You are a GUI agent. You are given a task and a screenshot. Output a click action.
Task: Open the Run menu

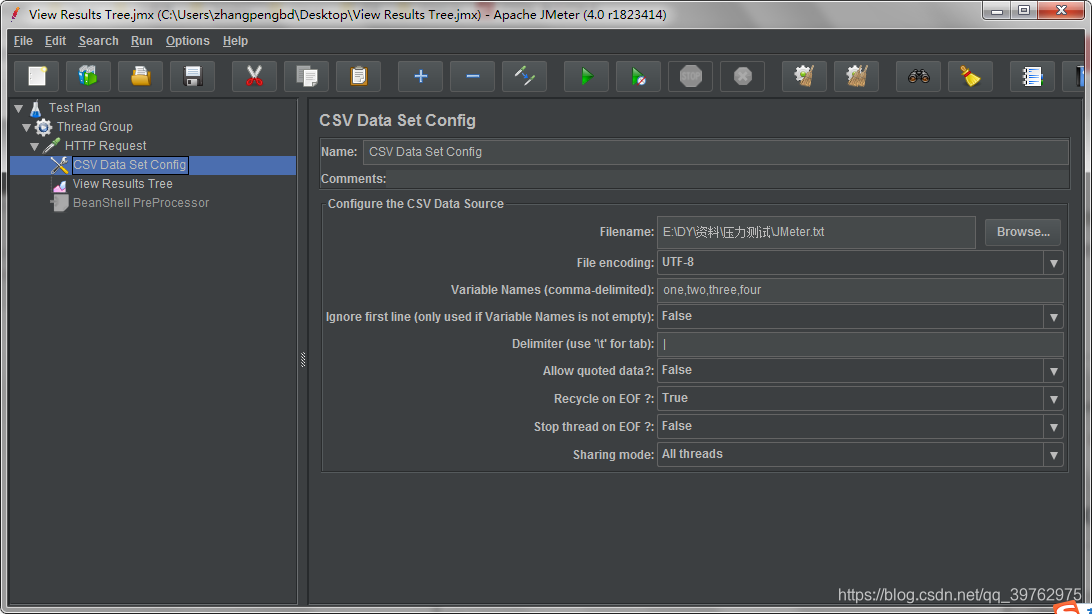141,41
